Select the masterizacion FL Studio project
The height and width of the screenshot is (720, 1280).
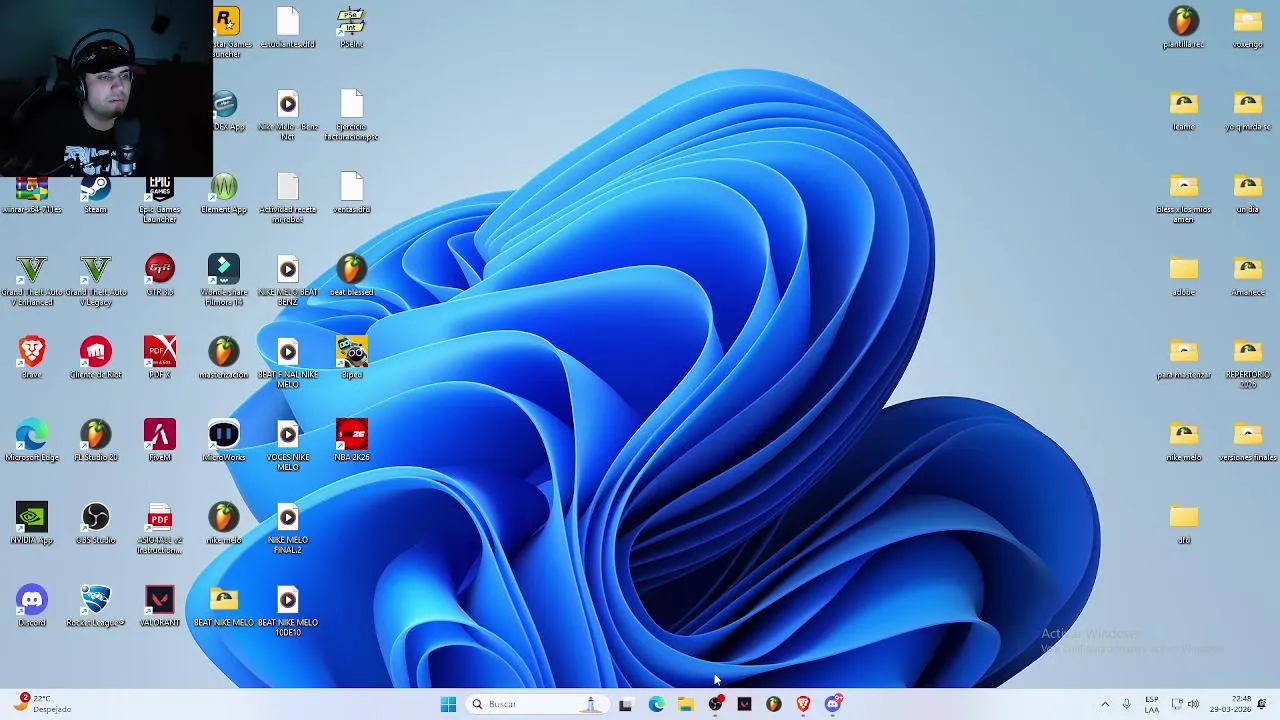click(224, 357)
